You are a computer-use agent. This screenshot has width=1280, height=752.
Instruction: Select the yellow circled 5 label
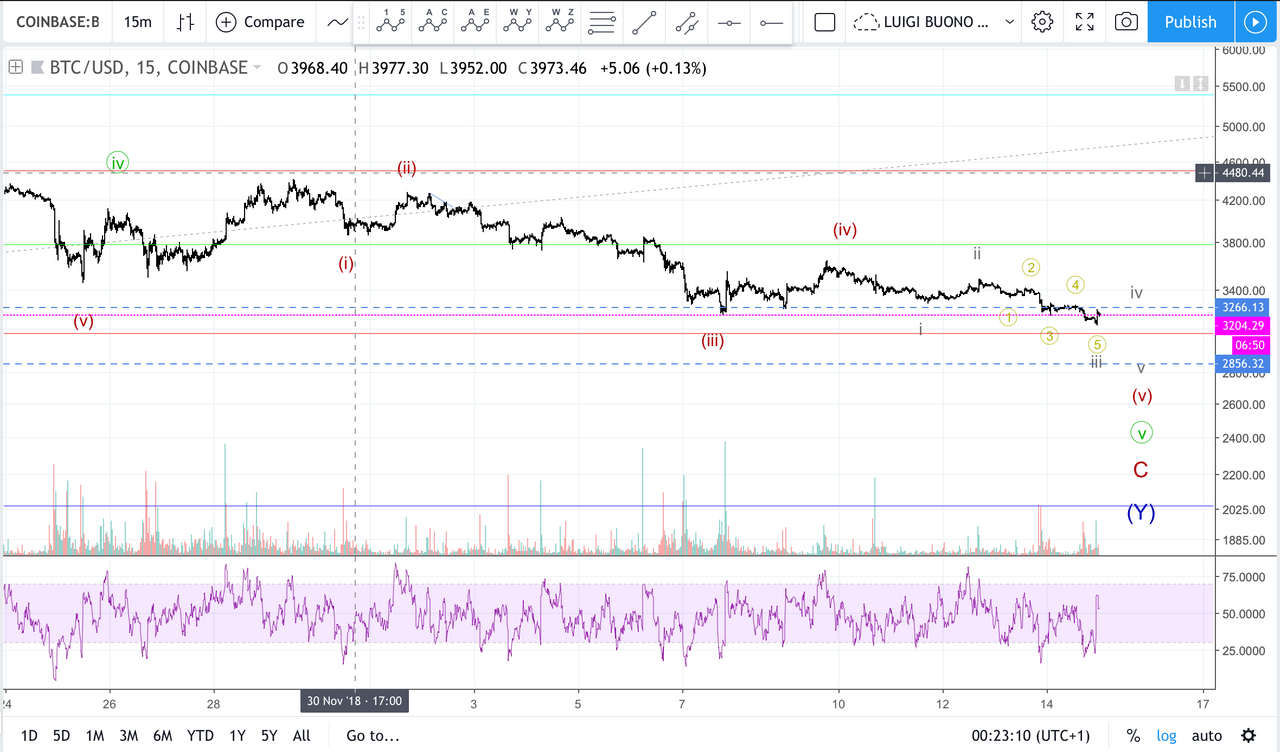[1097, 345]
